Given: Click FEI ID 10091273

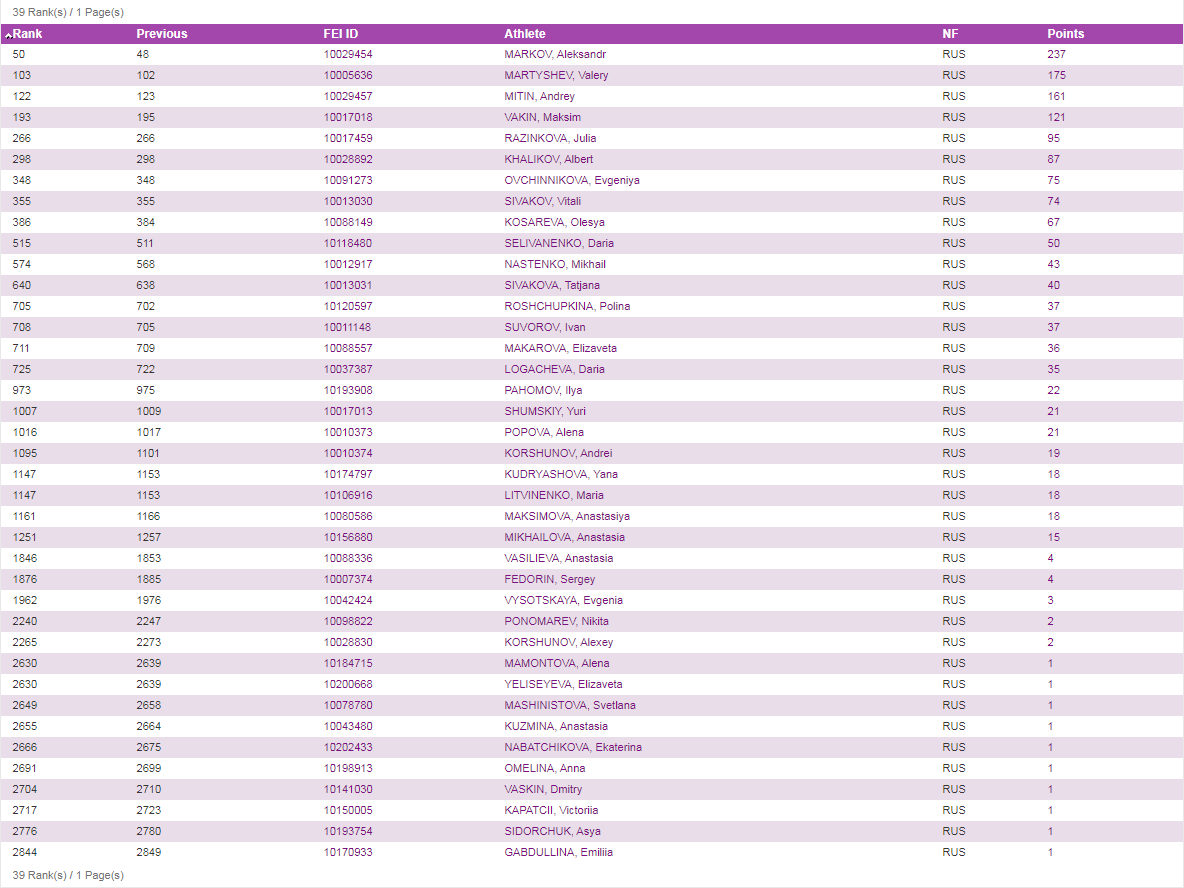Looking at the screenshot, I should [x=348, y=180].
